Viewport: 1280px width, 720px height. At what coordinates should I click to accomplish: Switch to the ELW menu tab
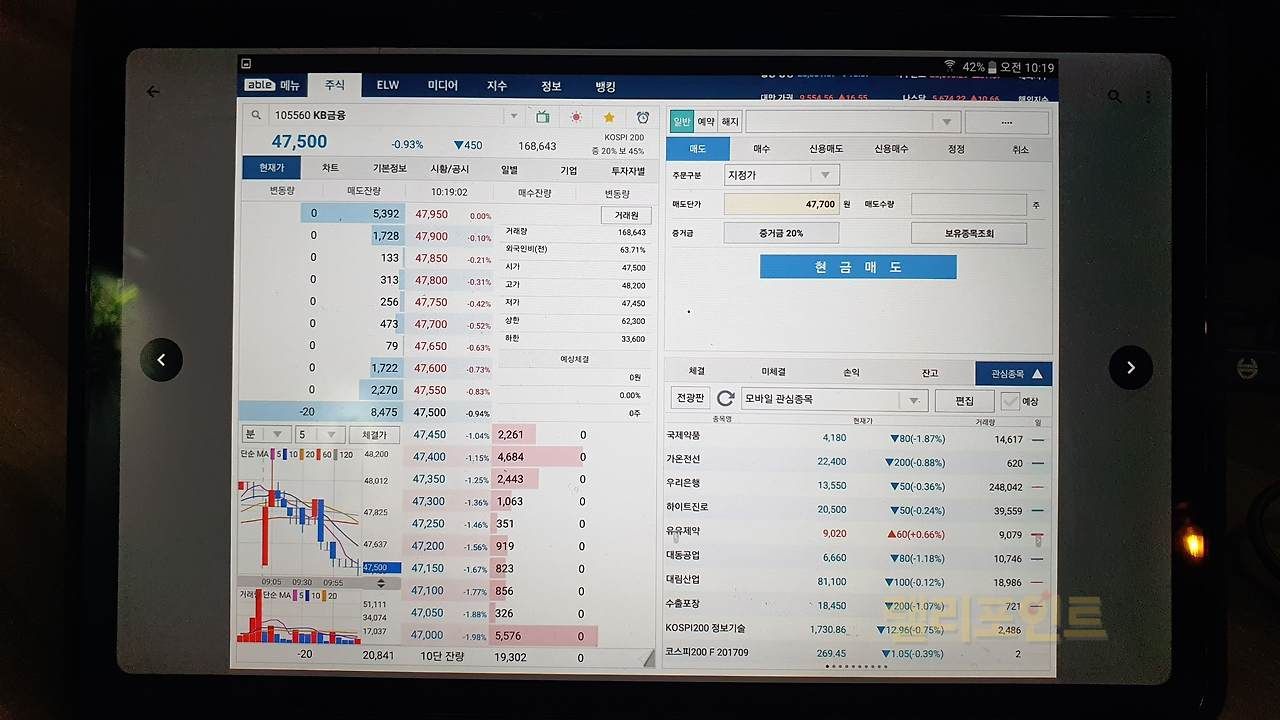point(388,86)
